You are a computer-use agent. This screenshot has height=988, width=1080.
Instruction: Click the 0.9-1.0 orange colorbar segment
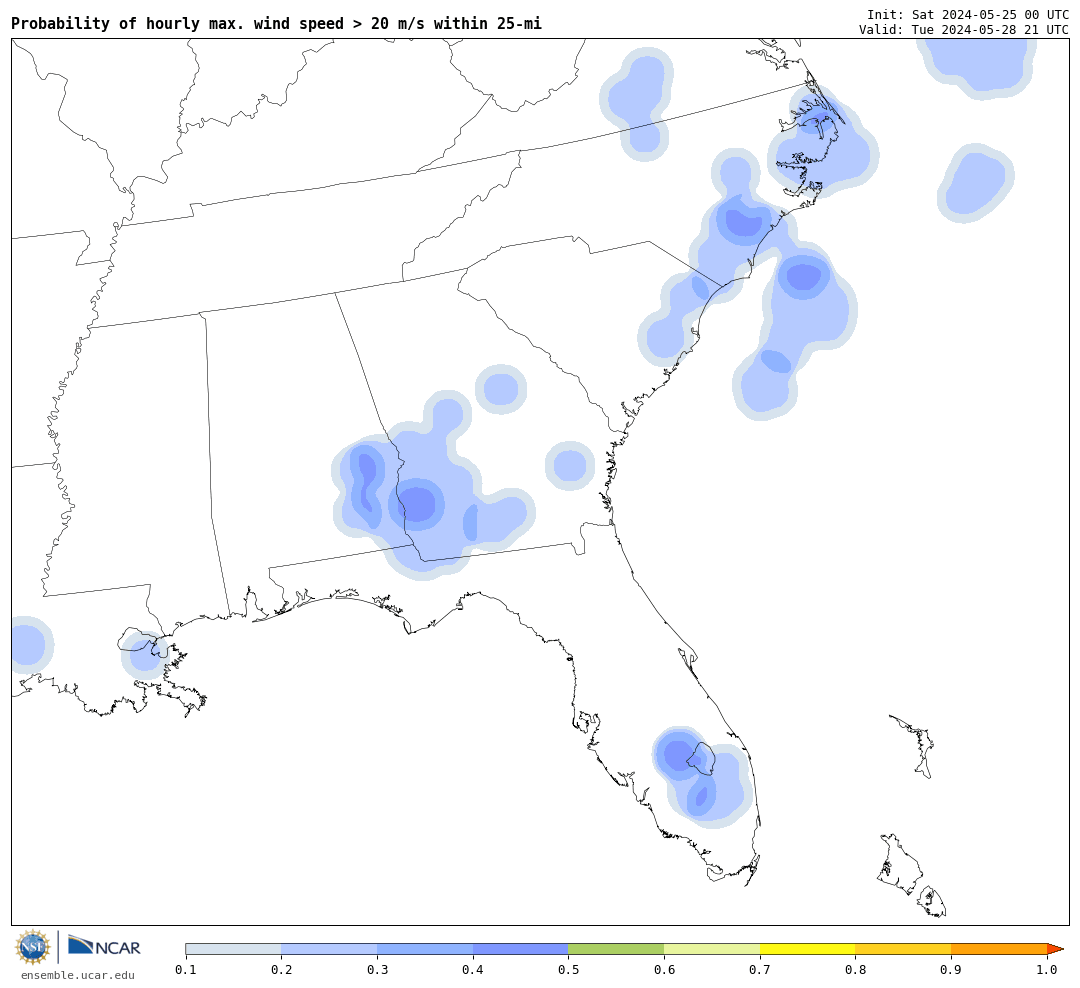(x=999, y=949)
